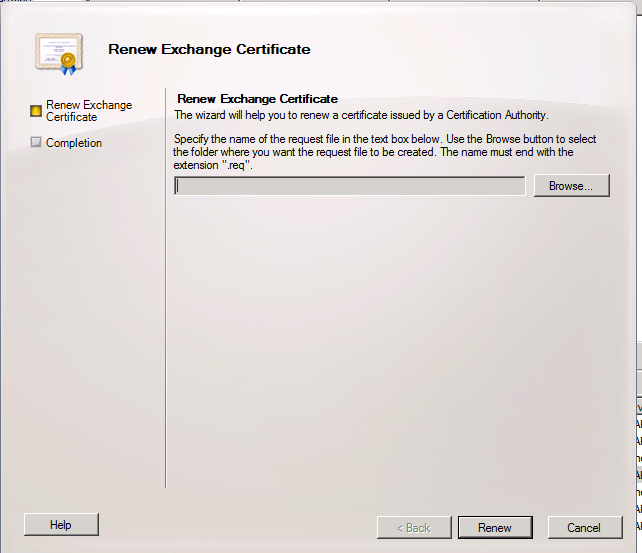Viewport: 642px width, 553px height.
Task: Click the Browse... button
Action: coord(572,186)
